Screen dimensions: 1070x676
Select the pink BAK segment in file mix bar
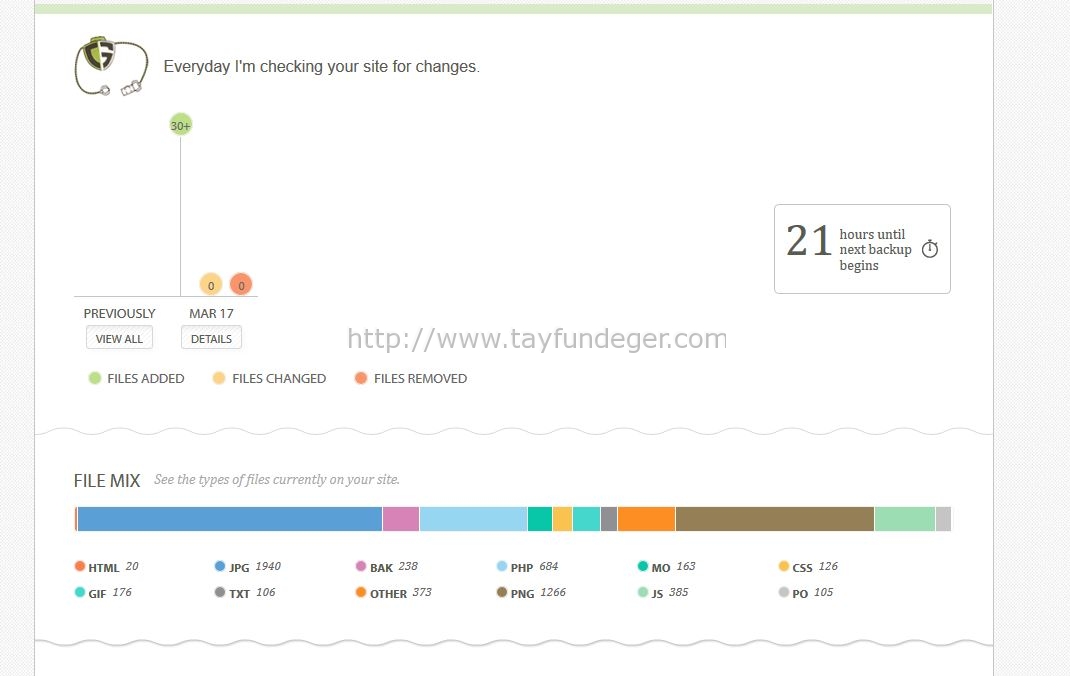pyautogui.click(x=401, y=519)
